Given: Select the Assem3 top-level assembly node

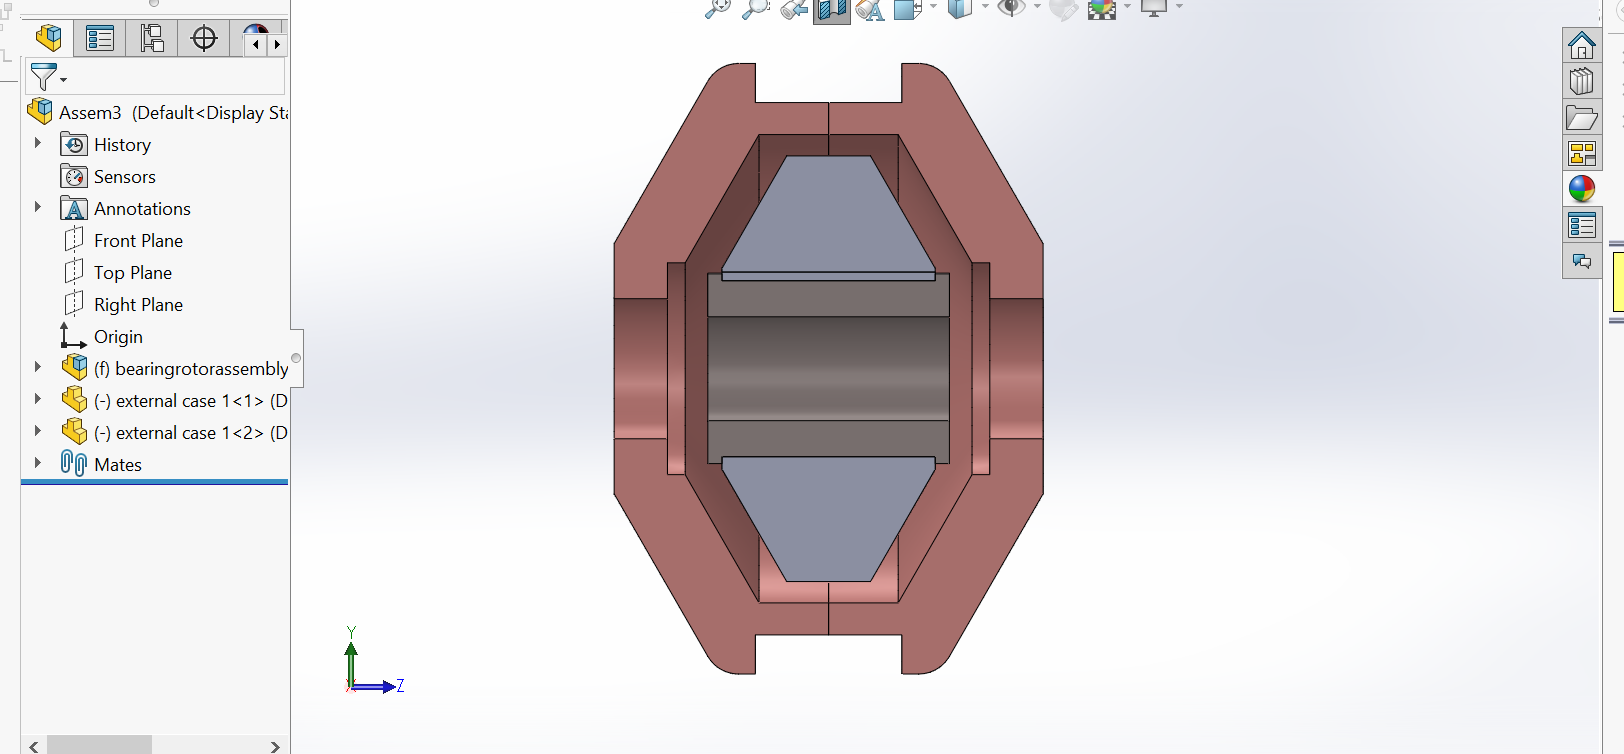Looking at the screenshot, I should tap(173, 113).
